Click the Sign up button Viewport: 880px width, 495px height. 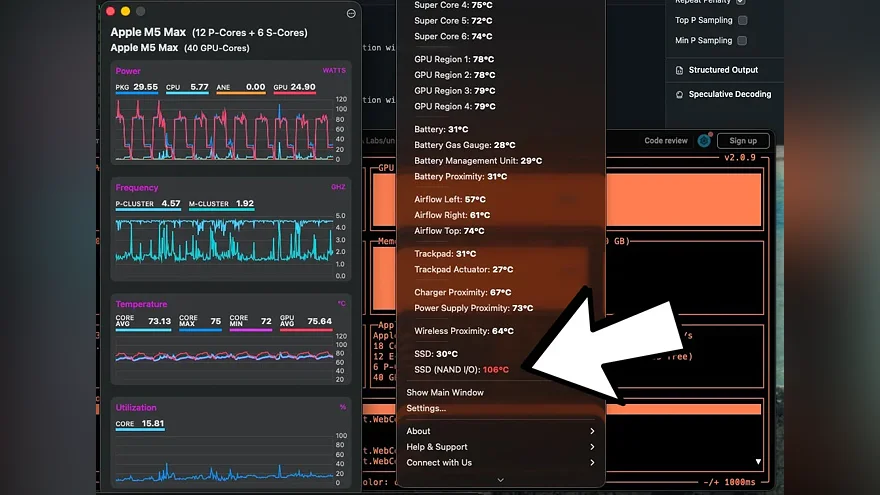[743, 141]
